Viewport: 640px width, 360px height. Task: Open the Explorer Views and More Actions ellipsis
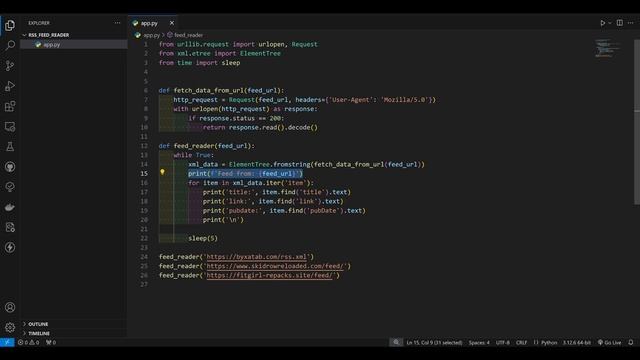point(118,23)
